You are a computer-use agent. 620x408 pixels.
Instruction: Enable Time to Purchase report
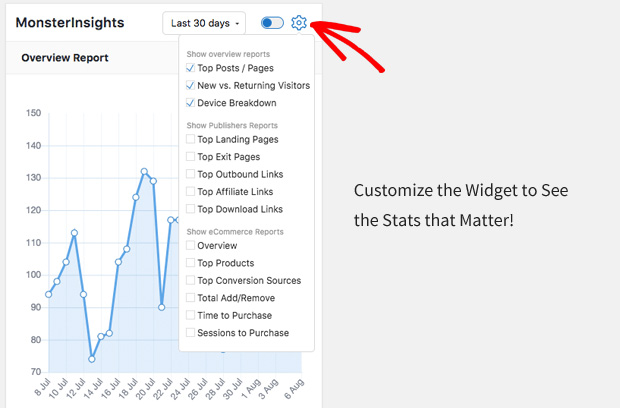click(x=190, y=315)
